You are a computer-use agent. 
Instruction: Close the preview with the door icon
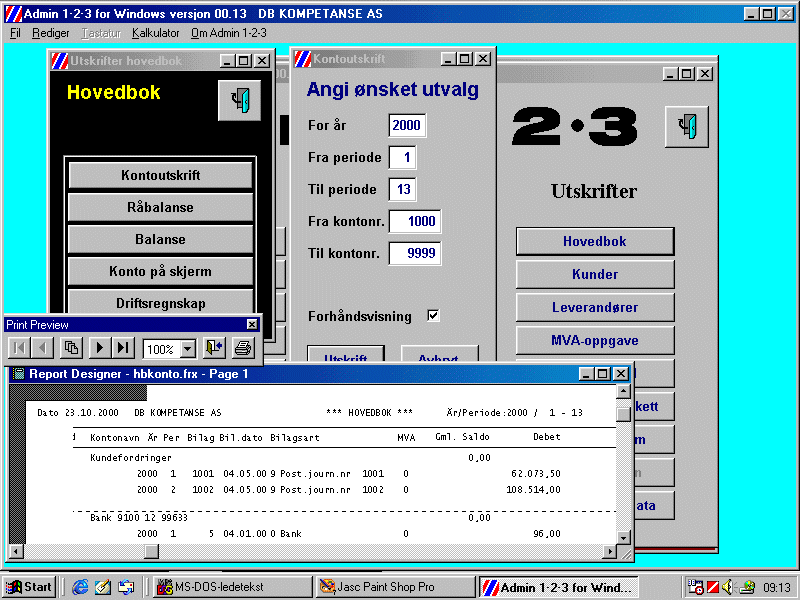click(214, 348)
